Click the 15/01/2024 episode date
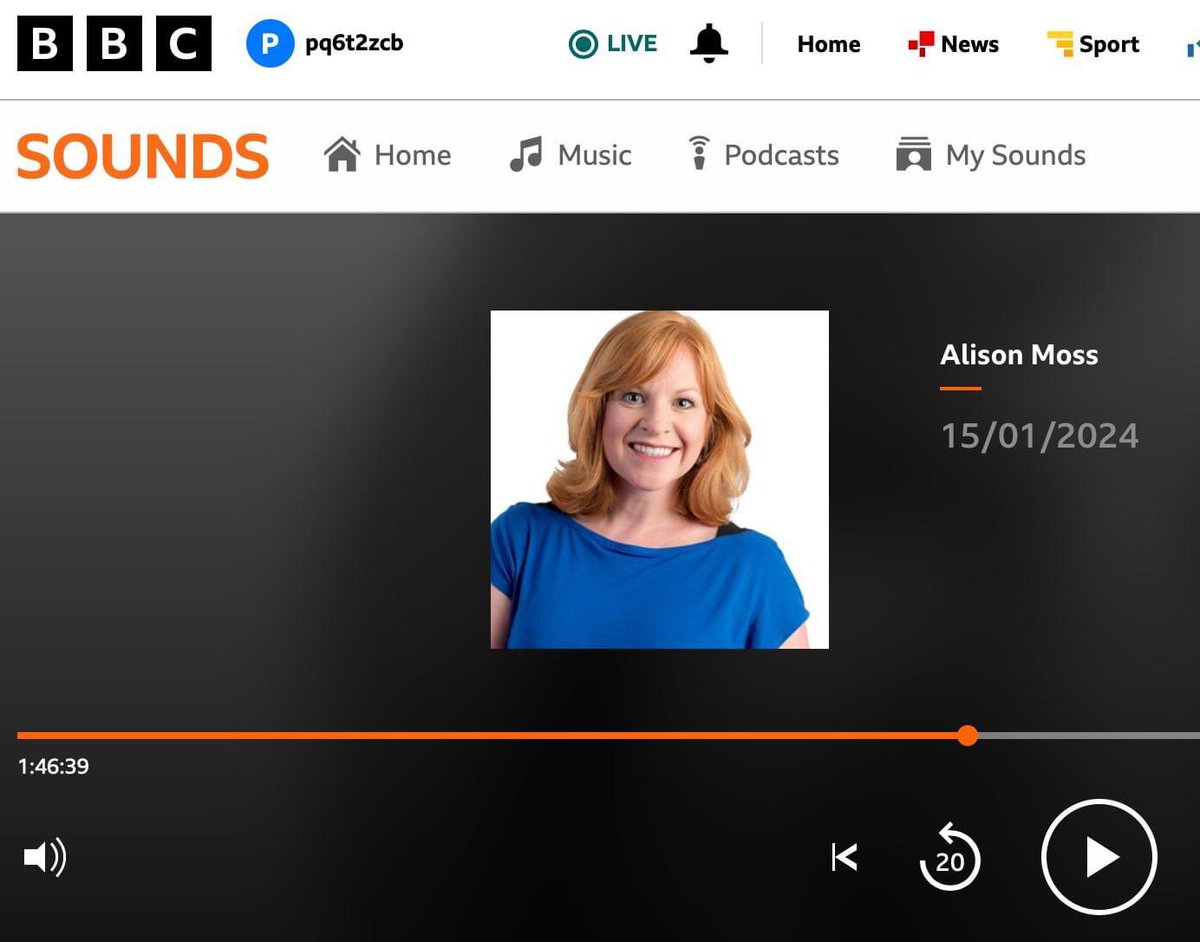The width and height of the screenshot is (1200, 942). coord(1039,436)
